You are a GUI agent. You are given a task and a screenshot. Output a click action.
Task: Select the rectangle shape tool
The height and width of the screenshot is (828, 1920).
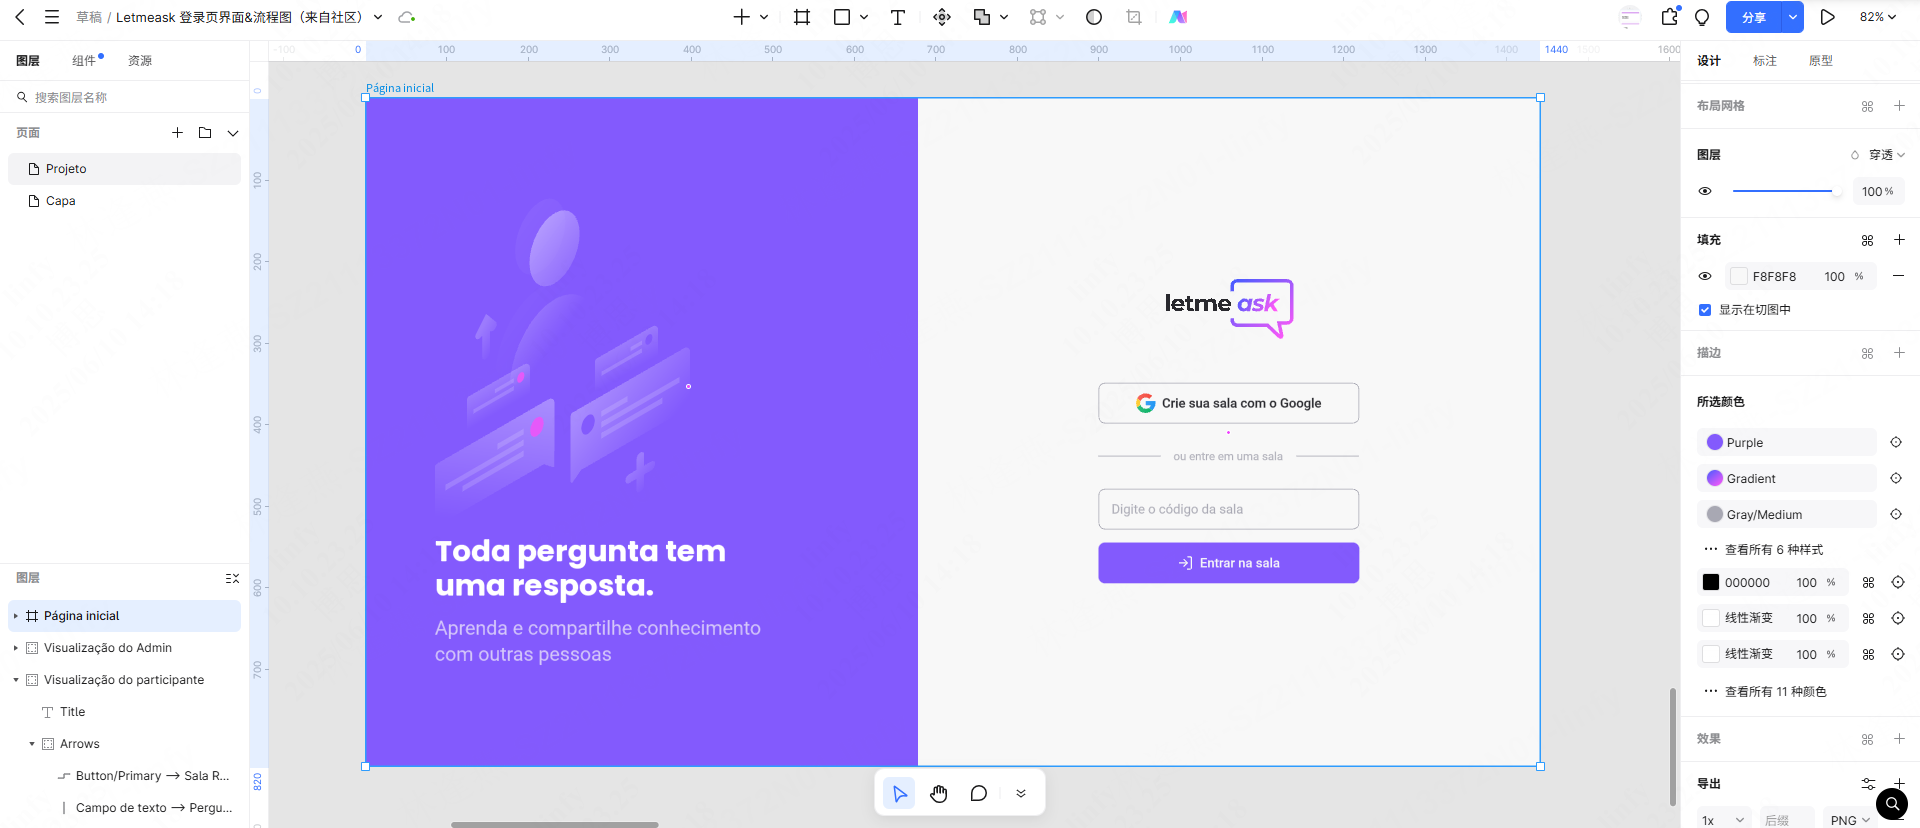[x=842, y=17]
